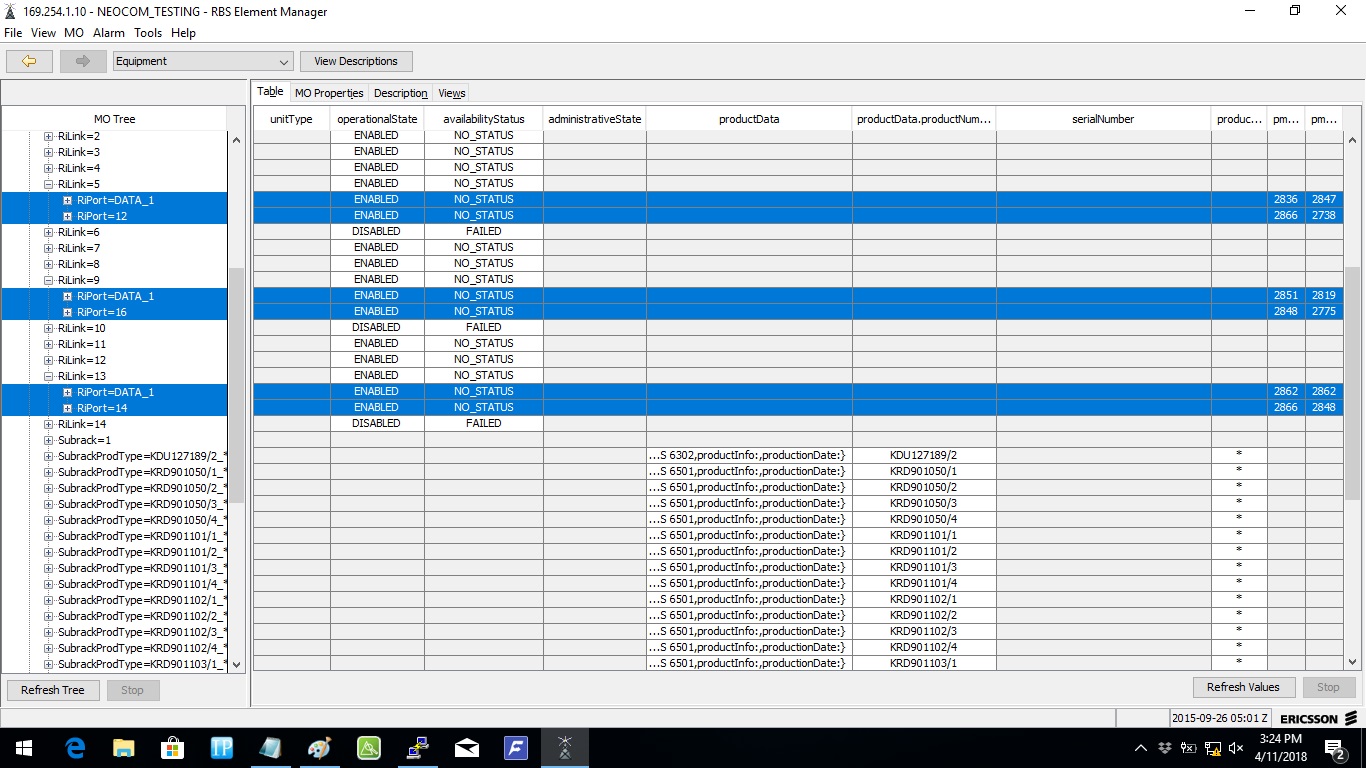Open the Microsoft Store taskbar icon
Image resolution: width=1366 pixels, height=768 pixels.
[173, 748]
